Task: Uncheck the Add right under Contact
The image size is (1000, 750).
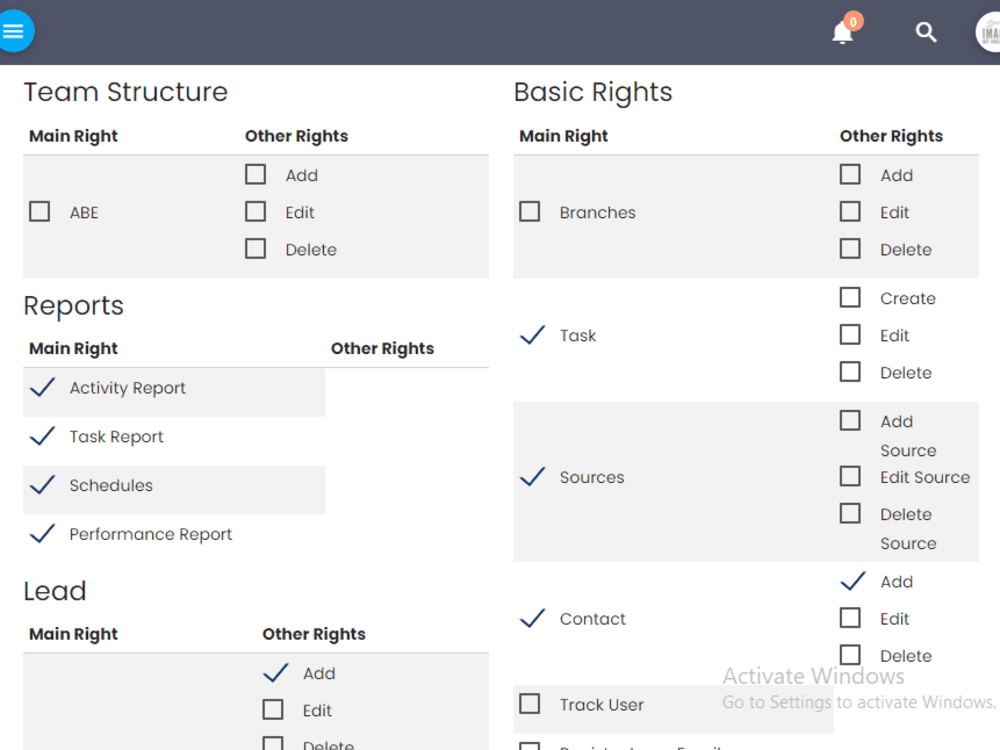Action: (853, 581)
